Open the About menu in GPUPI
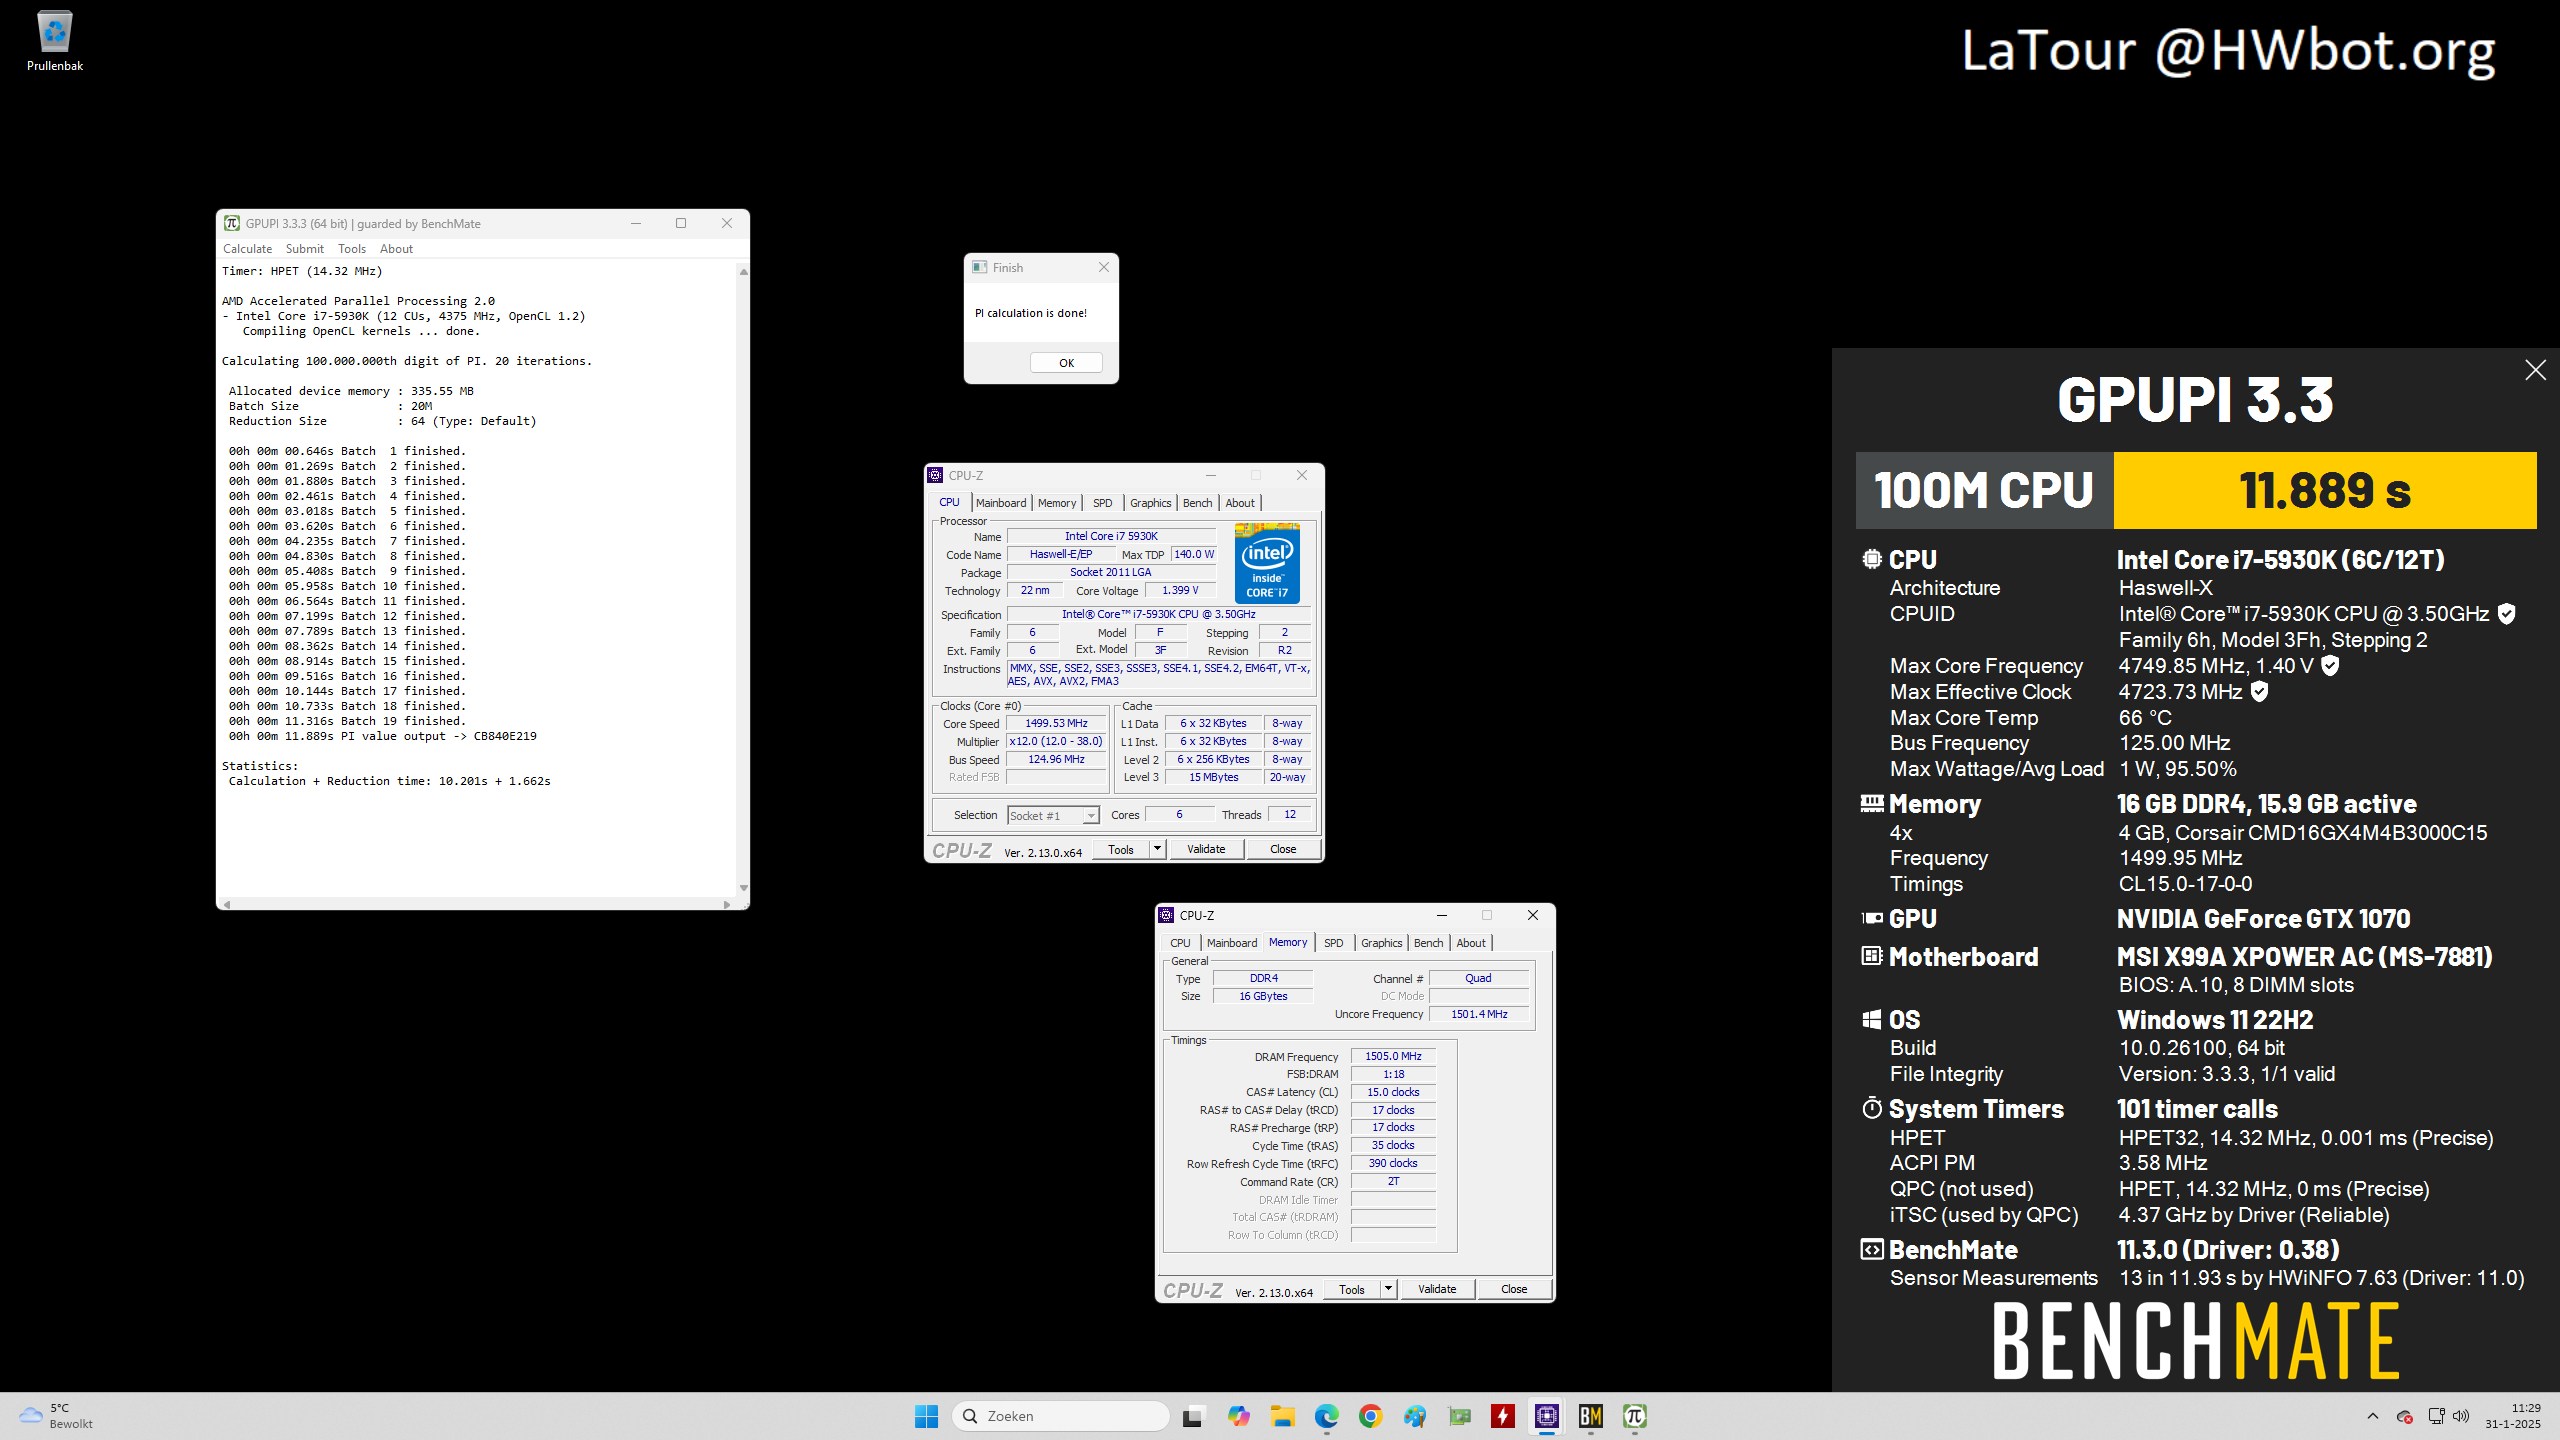 point(396,249)
